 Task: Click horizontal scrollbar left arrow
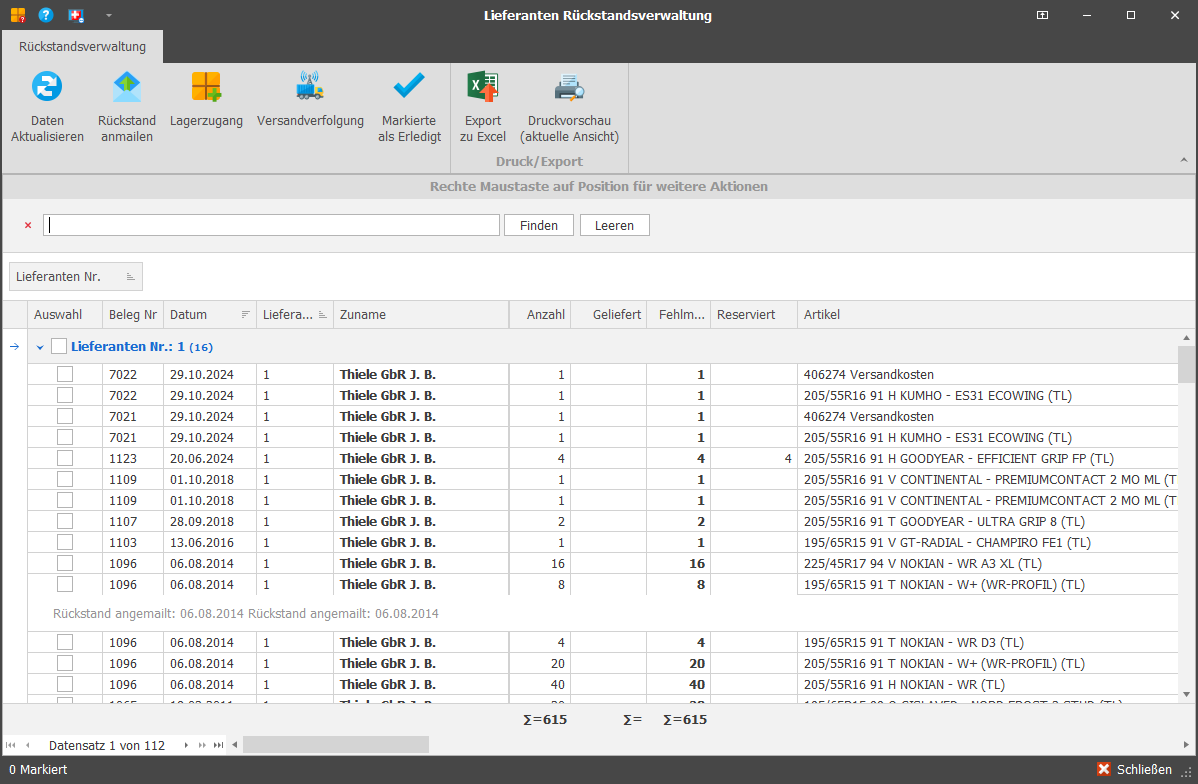point(235,744)
